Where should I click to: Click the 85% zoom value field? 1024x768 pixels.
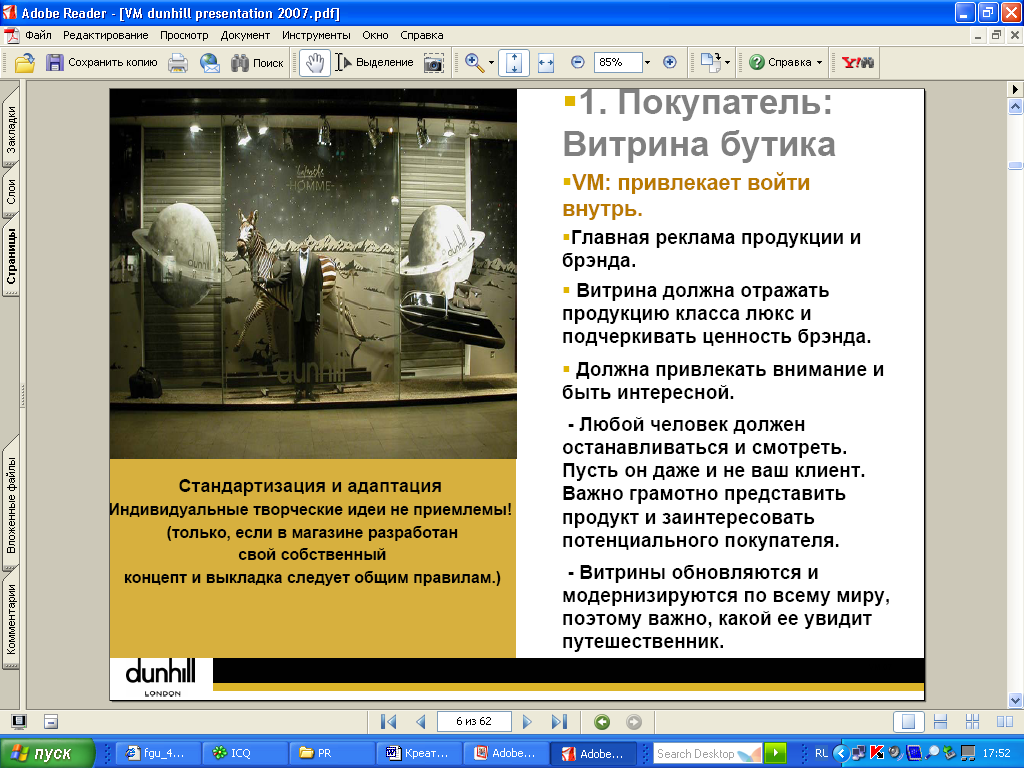click(618, 62)
